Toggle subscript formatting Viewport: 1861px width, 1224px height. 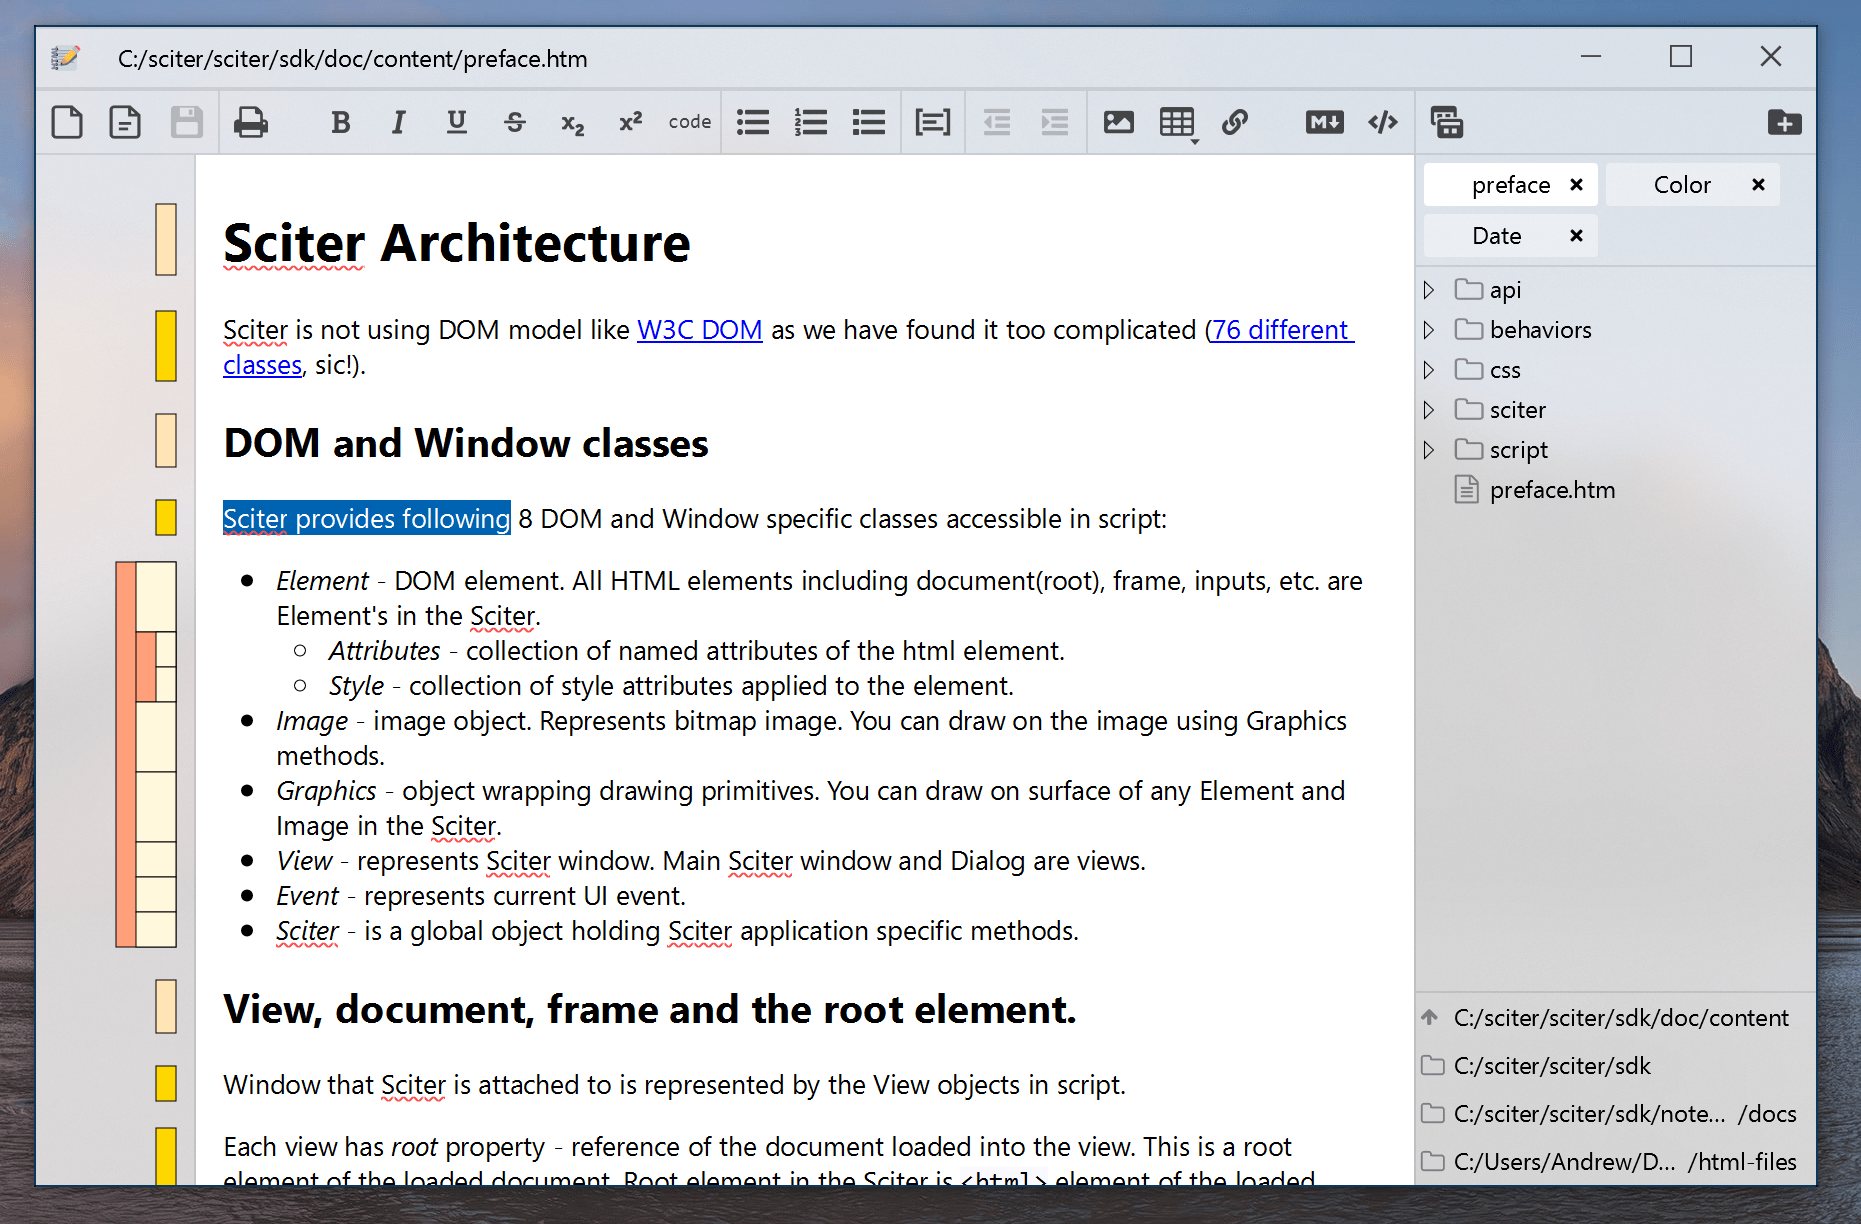tap(572, 124)
